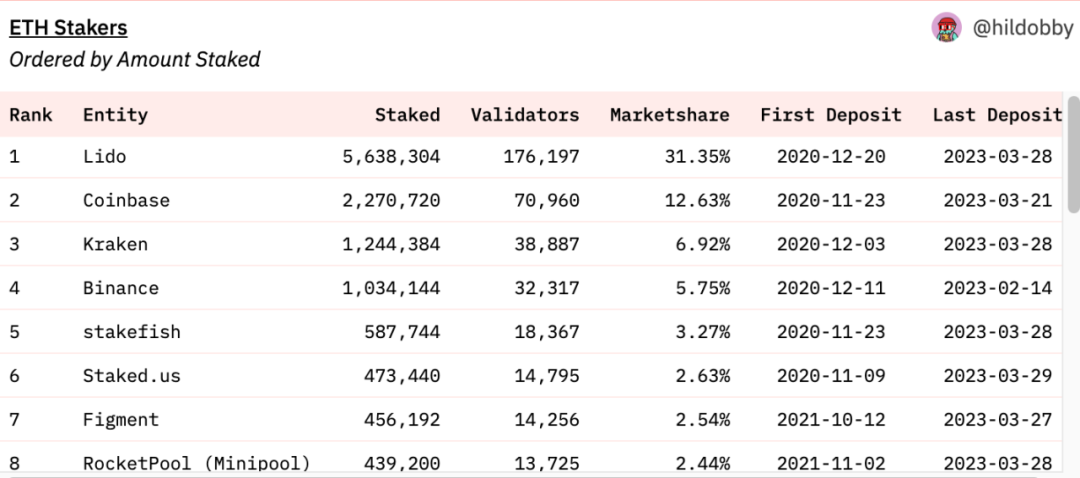Click the Staked.us entity cell

pos(131,376)
